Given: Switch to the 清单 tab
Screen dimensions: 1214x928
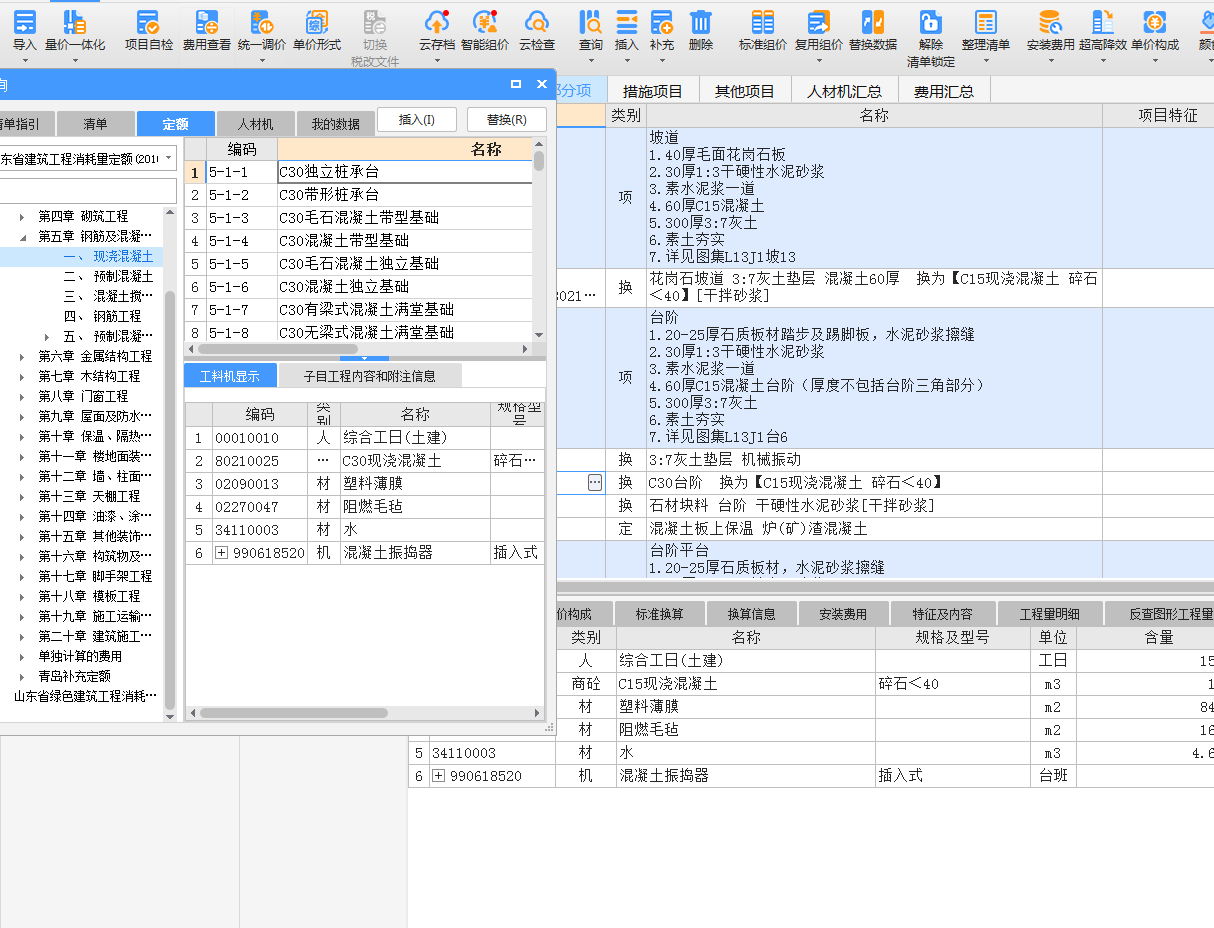Looking at the screenshot, I should tap(95, 124).
